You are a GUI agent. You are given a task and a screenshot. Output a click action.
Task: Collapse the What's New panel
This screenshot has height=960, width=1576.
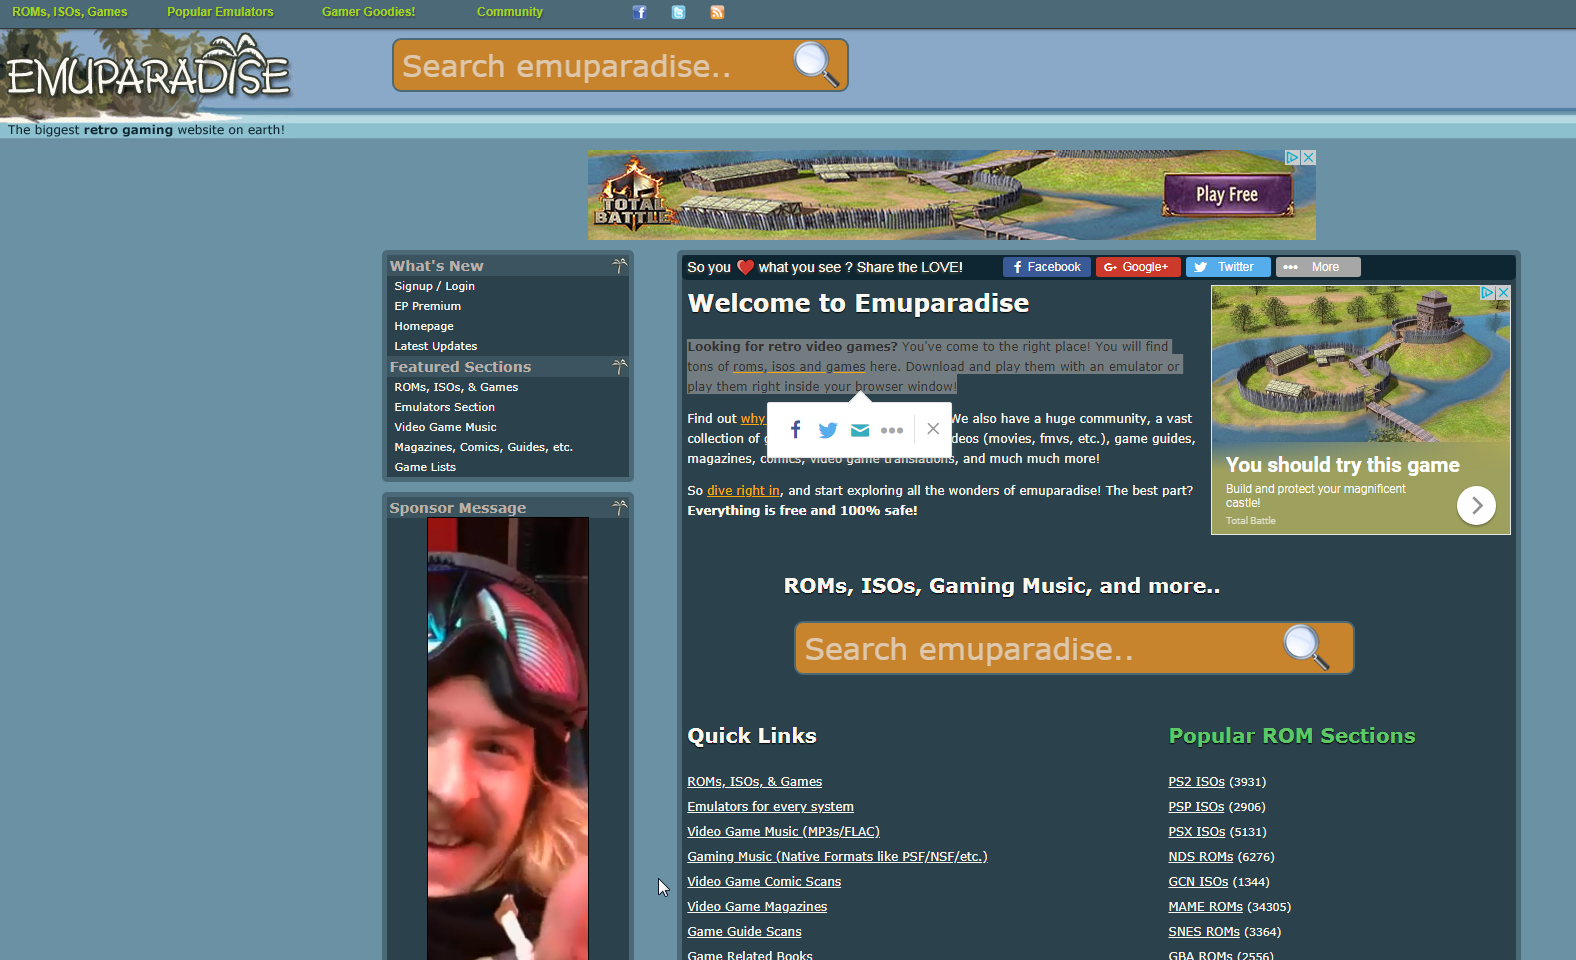coord(620,266)
